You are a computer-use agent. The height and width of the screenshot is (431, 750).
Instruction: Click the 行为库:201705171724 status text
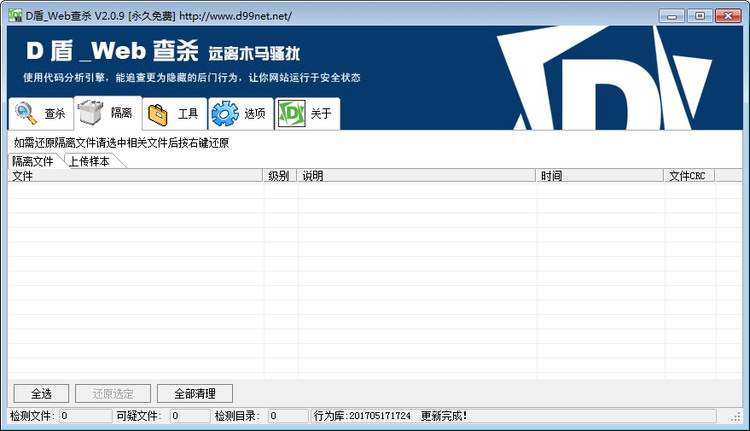coord(362,416)
